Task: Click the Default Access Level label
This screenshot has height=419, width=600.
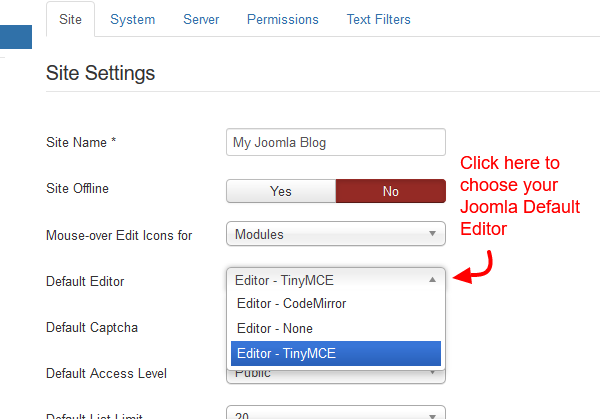Action: click(x=106, y=373)
